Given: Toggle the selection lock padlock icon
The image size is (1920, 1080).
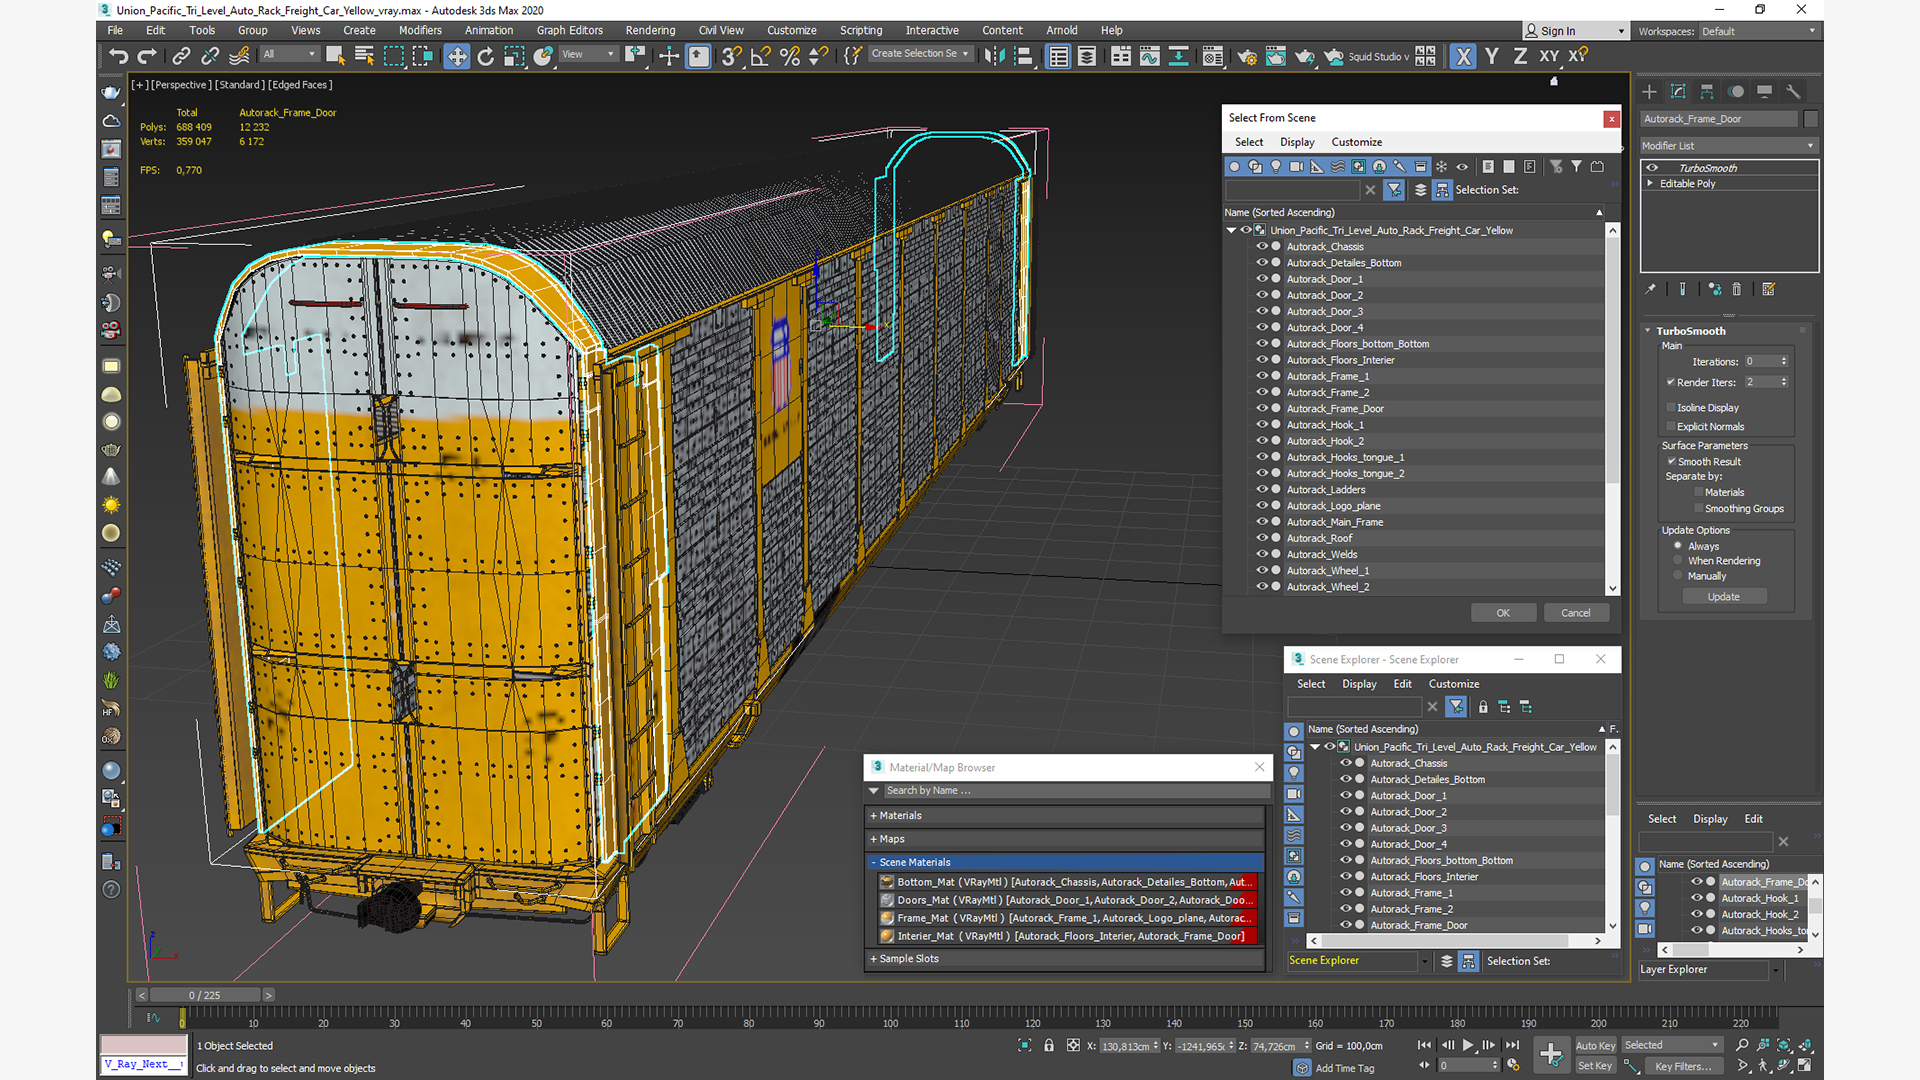Looking at the screenshot, I should [x=1049, y=1045].
